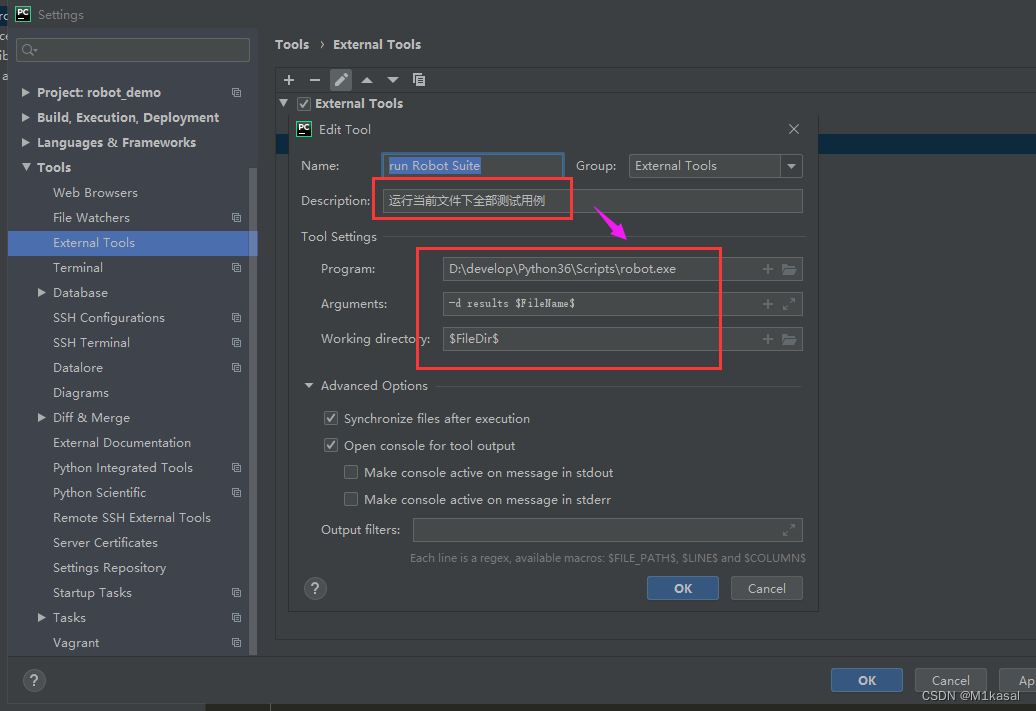This screenshot has width=1036, height=711.
Task: Expand the Output filters editor
Action: coord(789,530)
